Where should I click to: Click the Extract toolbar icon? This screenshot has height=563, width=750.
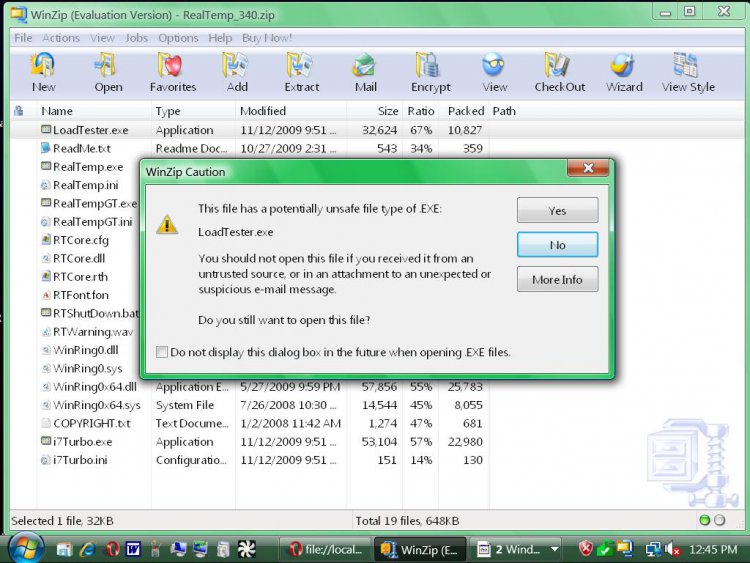[x=299, y=65]
